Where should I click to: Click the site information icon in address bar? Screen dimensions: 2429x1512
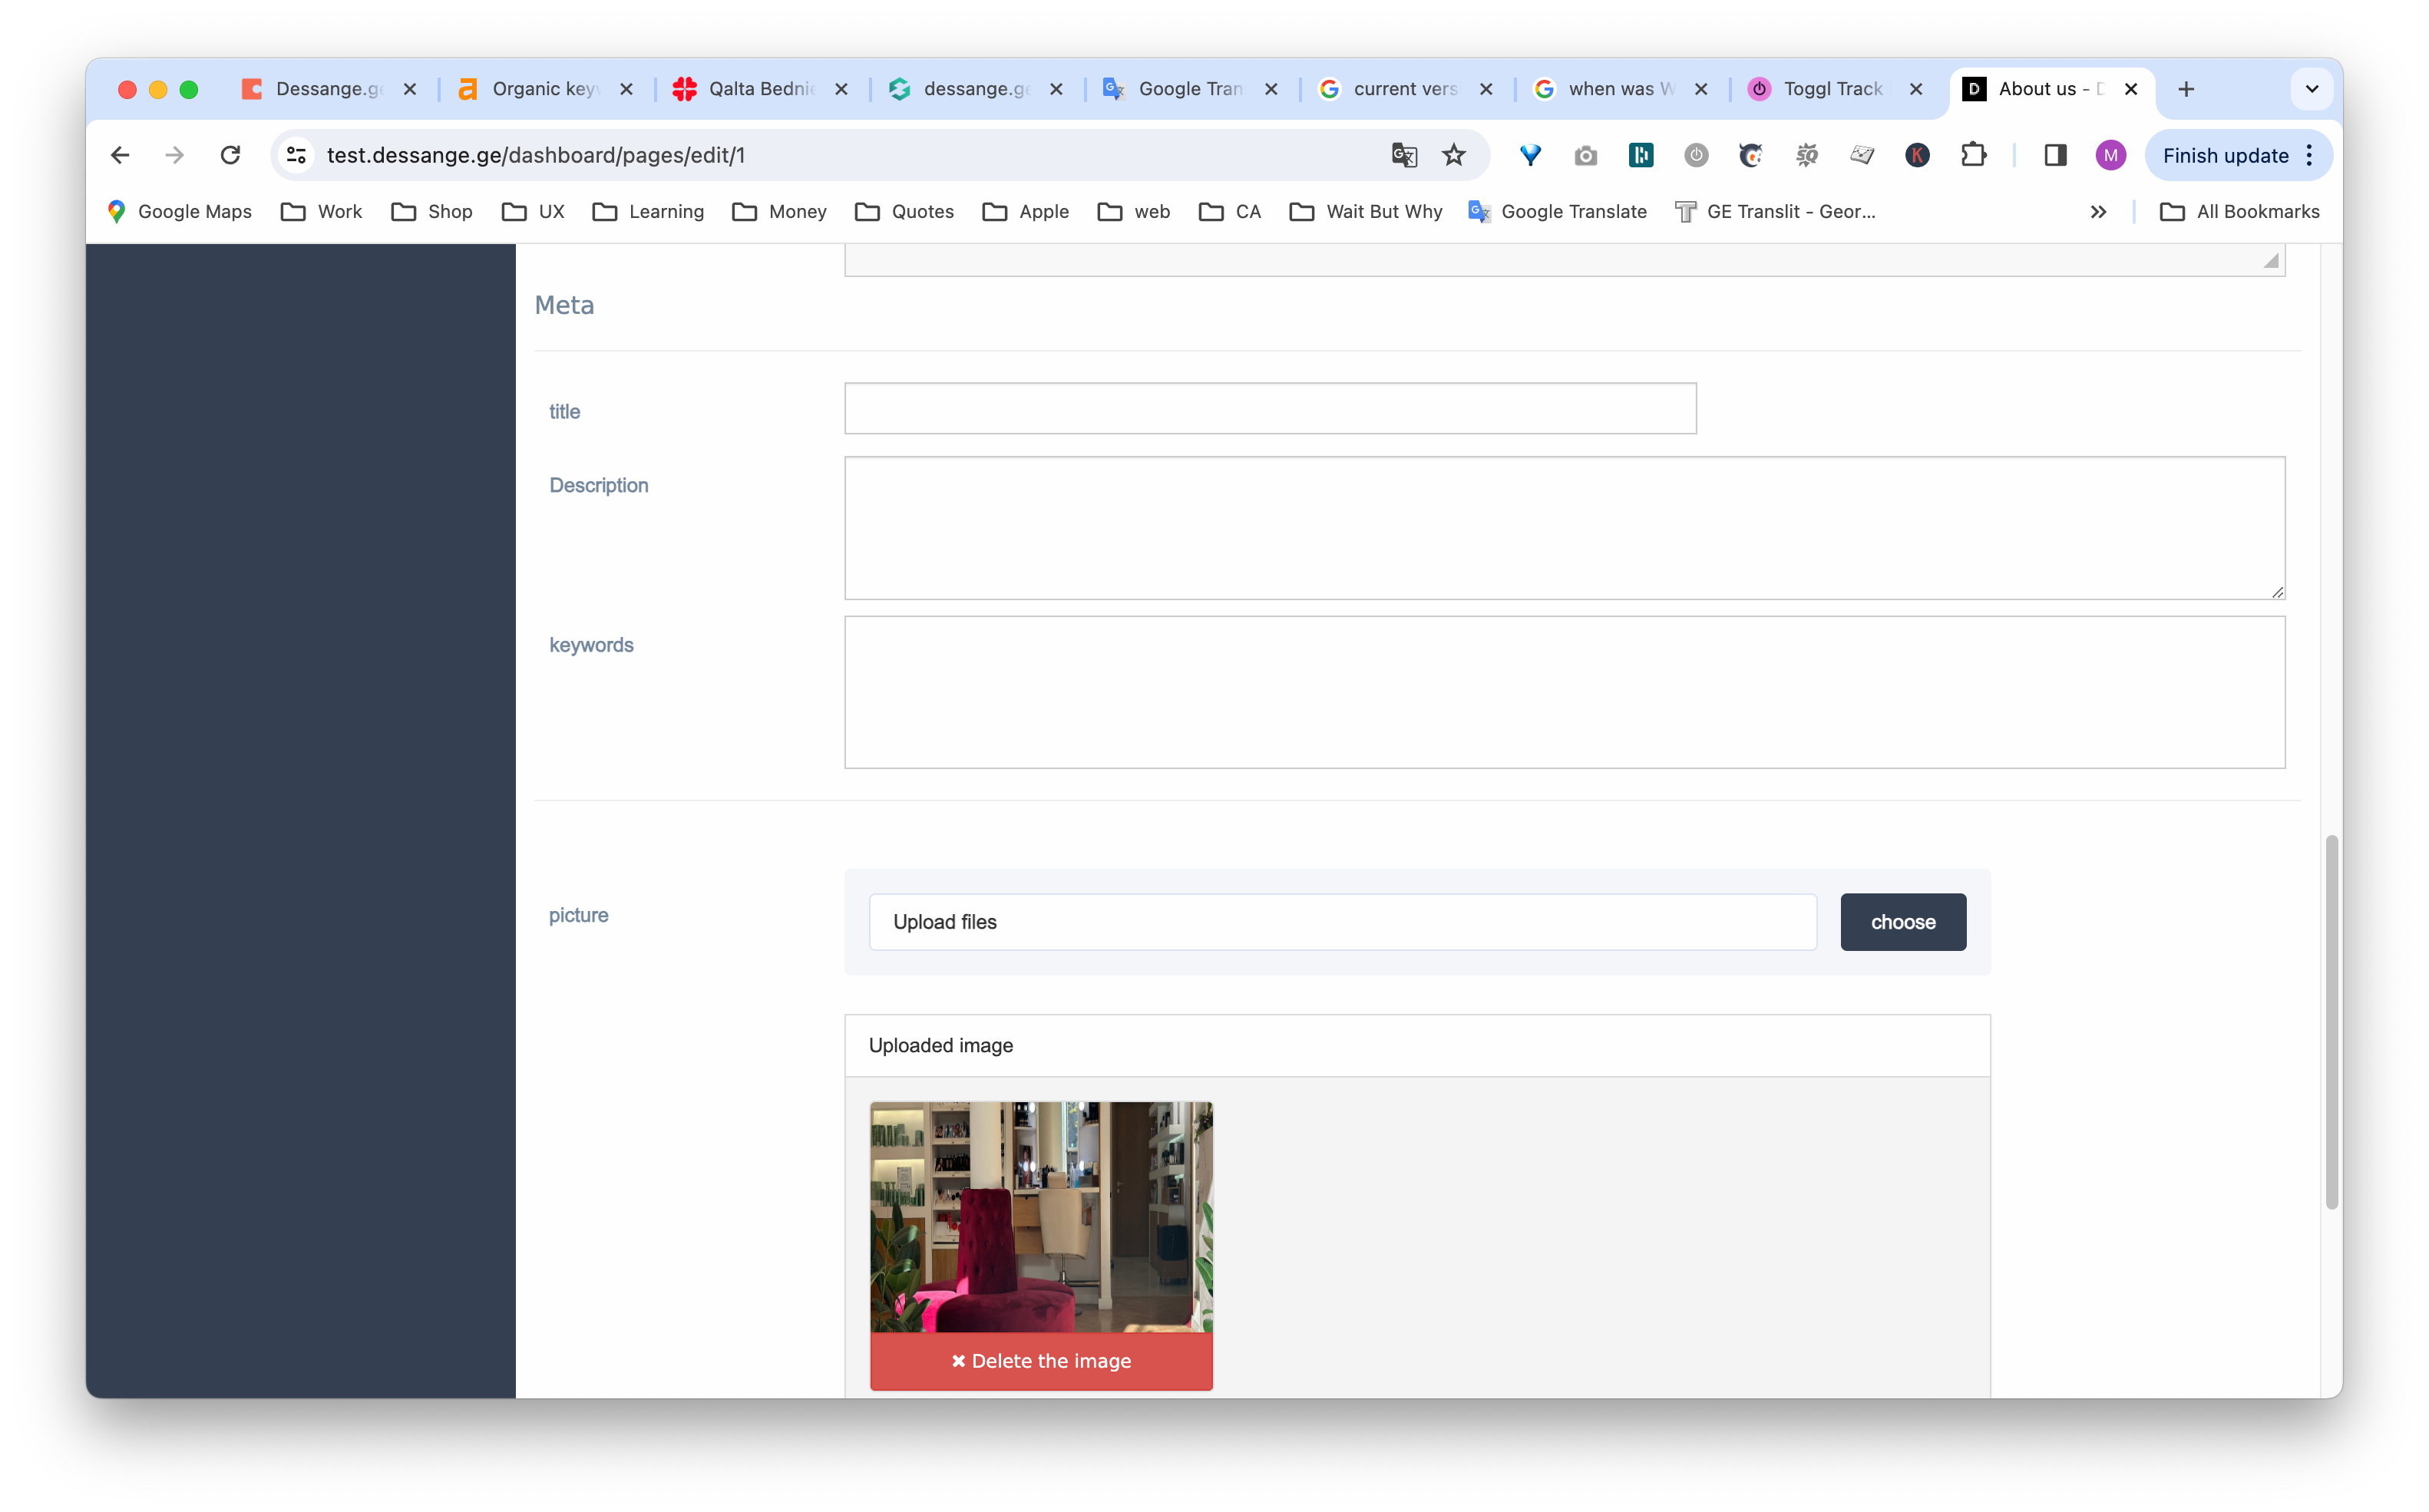point(296,155)
